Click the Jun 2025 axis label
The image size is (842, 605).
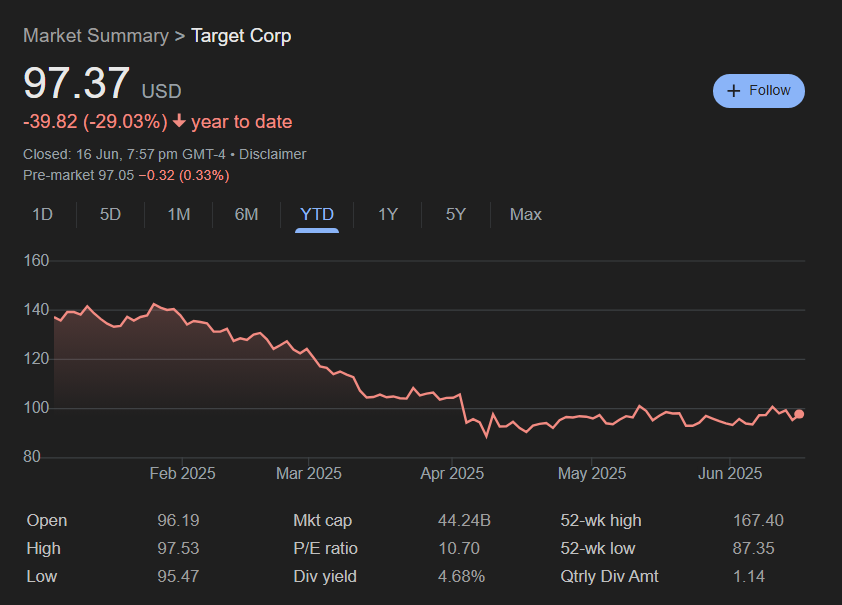[x=730, y=473]
